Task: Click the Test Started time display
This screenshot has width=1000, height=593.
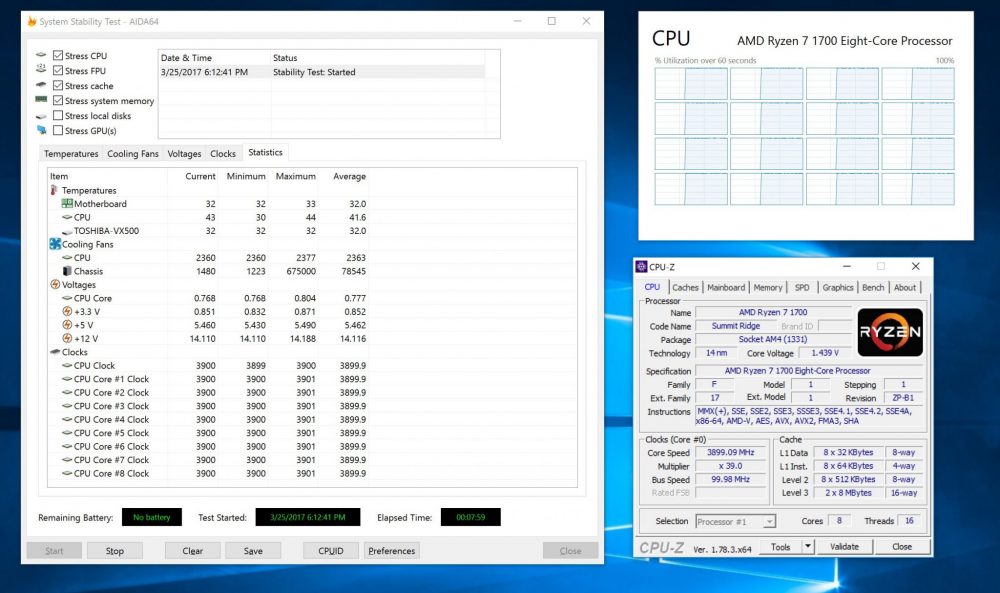Action: point(307,517)
